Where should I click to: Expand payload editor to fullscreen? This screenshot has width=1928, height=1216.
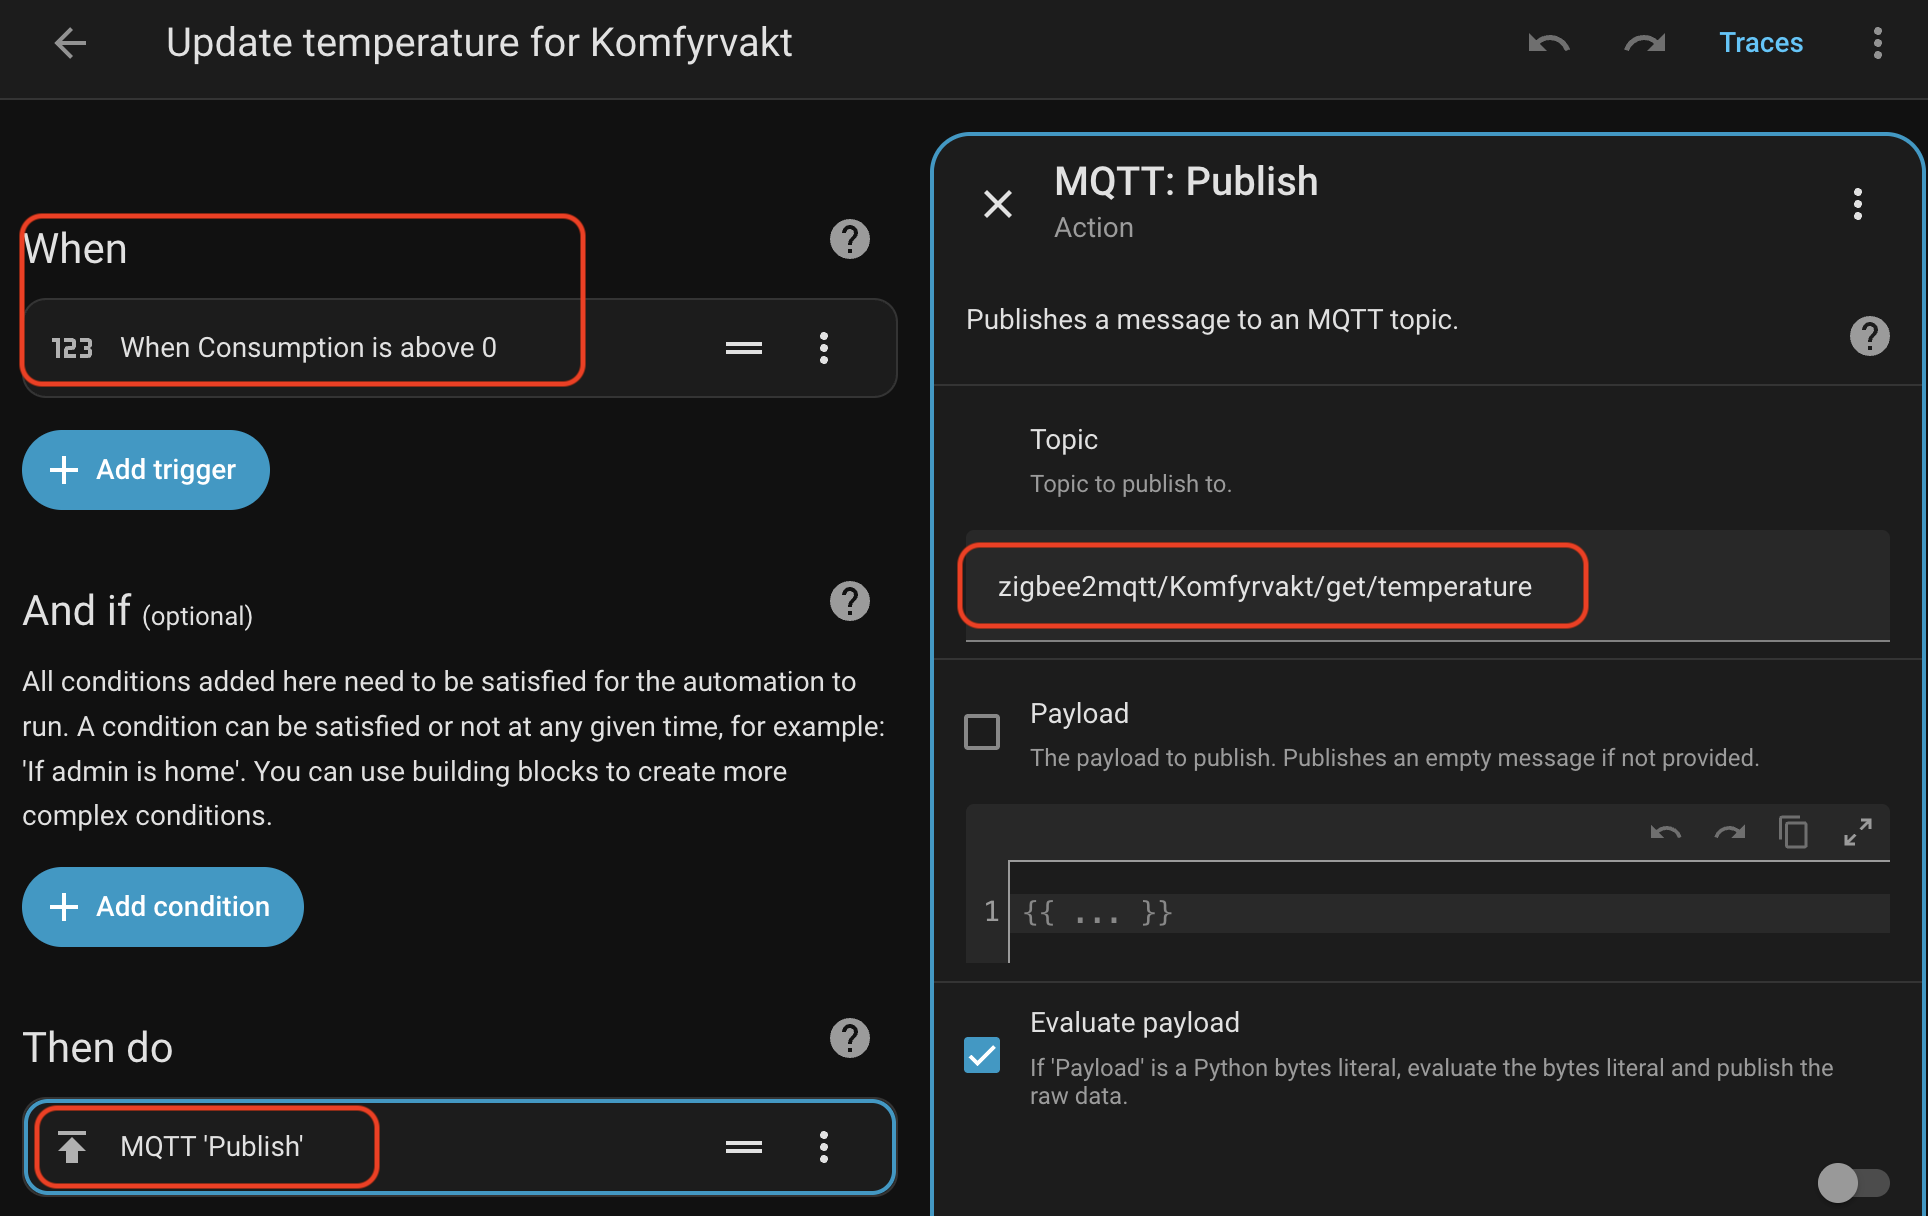1857,832
